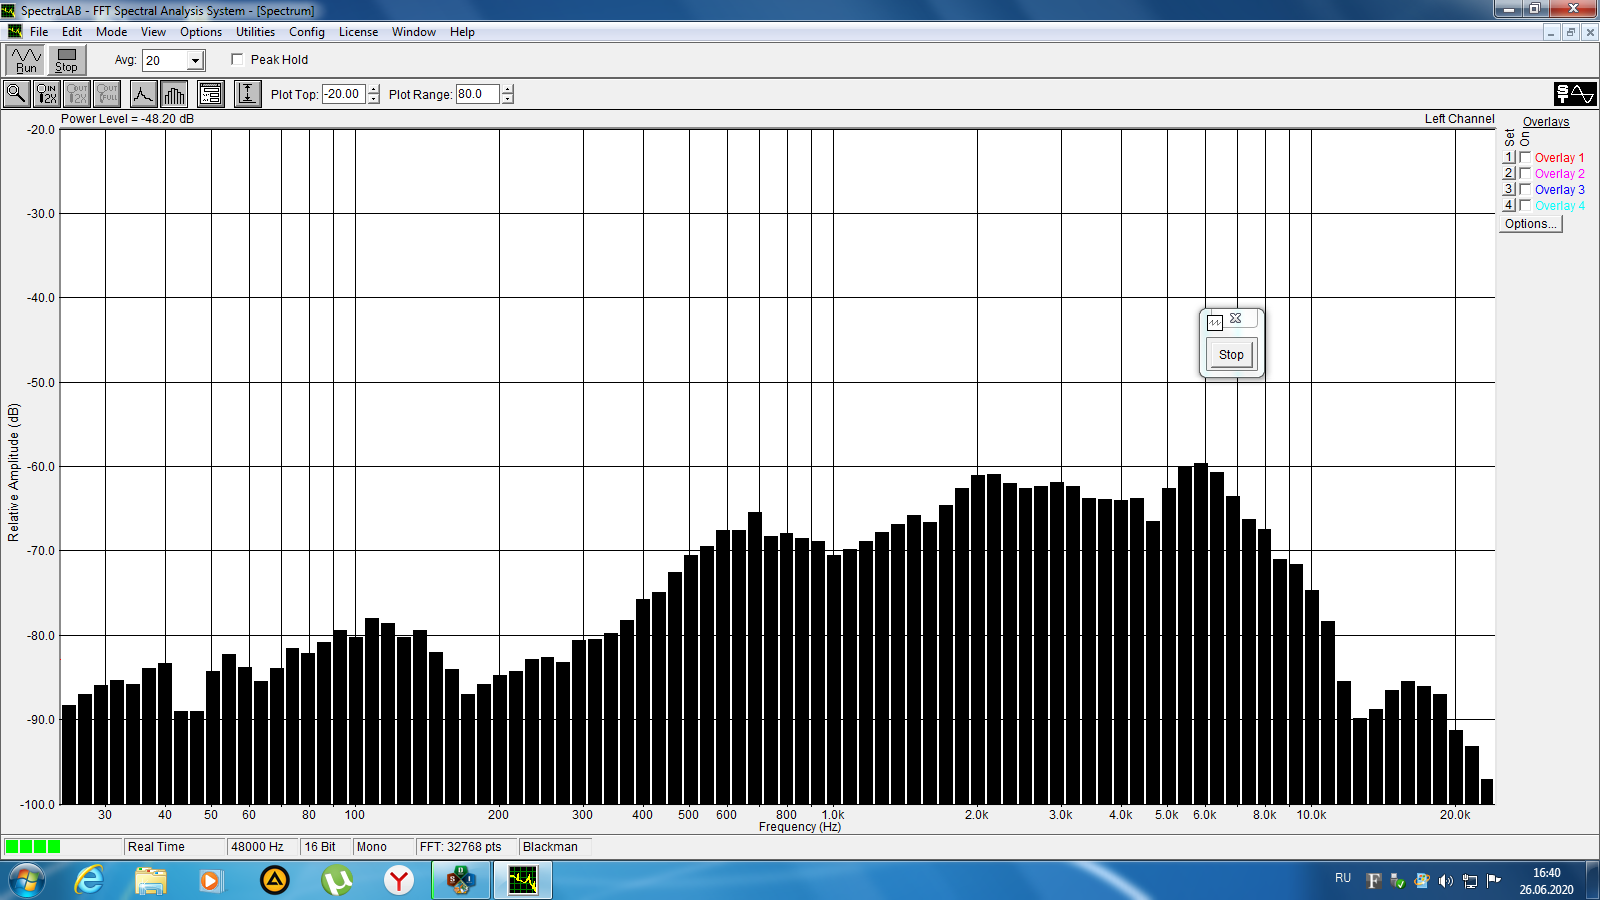The width and height of the screenshot is (1600, 900).
Task: Turn on Overlay 4 checkbox
Action: point(1525,205)
